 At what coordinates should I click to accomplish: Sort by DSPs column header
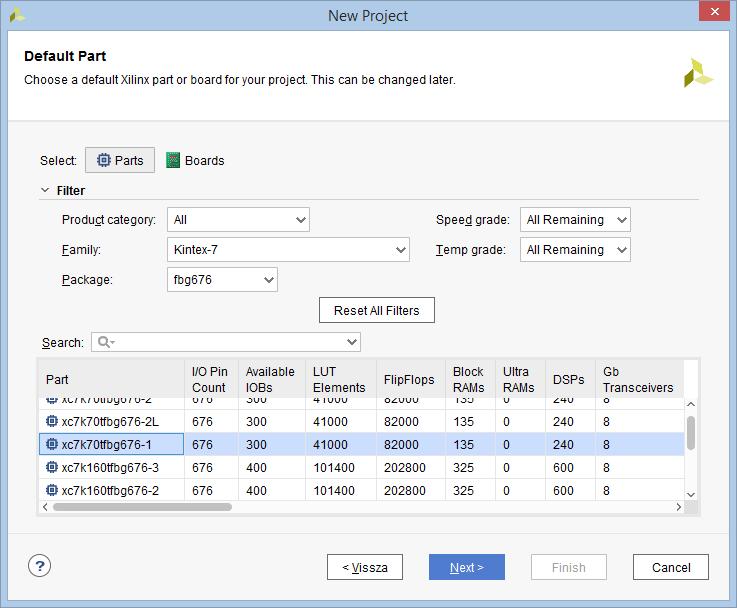tap(571, 379)
